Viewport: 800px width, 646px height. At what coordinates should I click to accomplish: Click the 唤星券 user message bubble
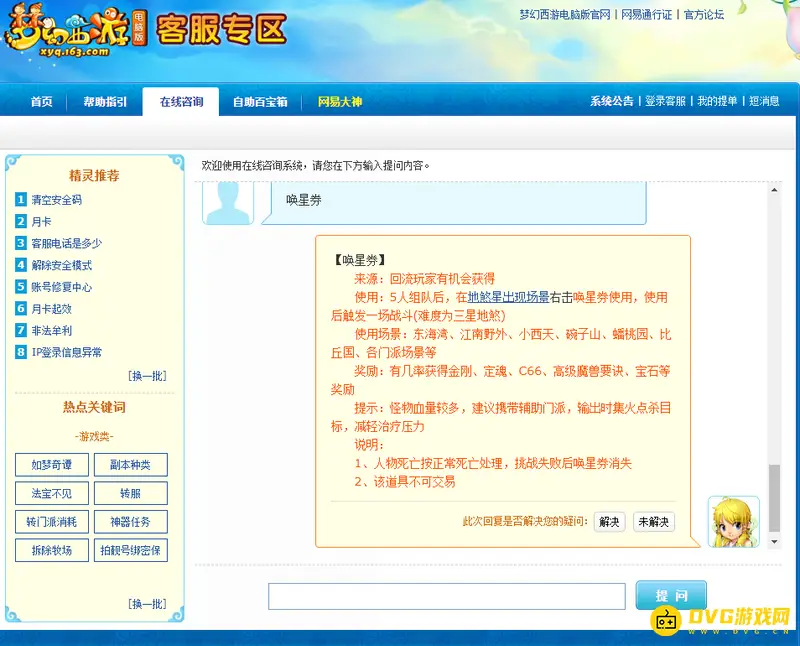(454, 203)
